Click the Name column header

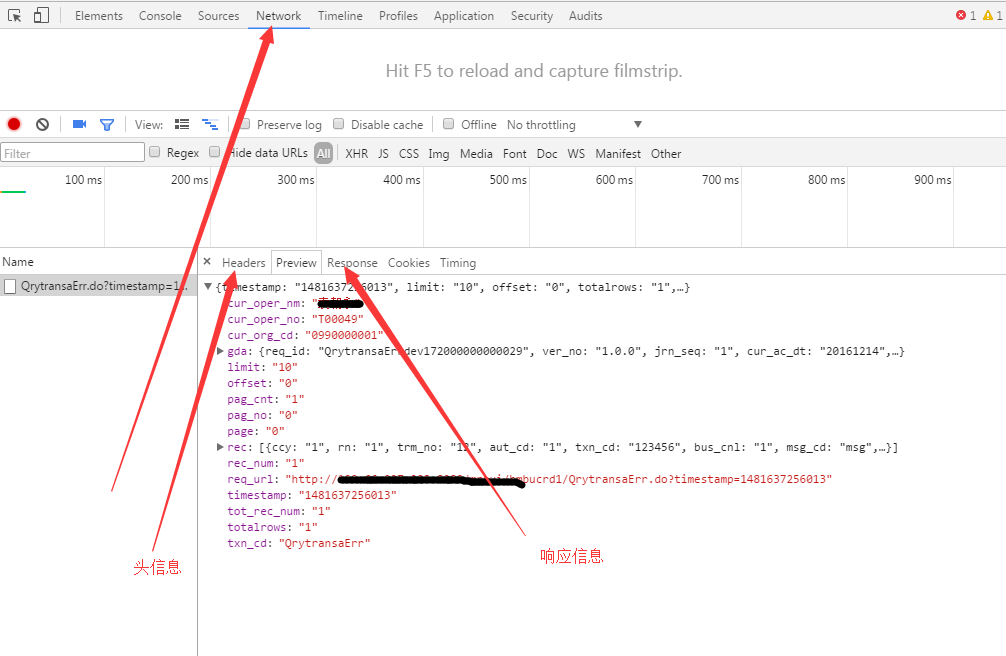18,262
